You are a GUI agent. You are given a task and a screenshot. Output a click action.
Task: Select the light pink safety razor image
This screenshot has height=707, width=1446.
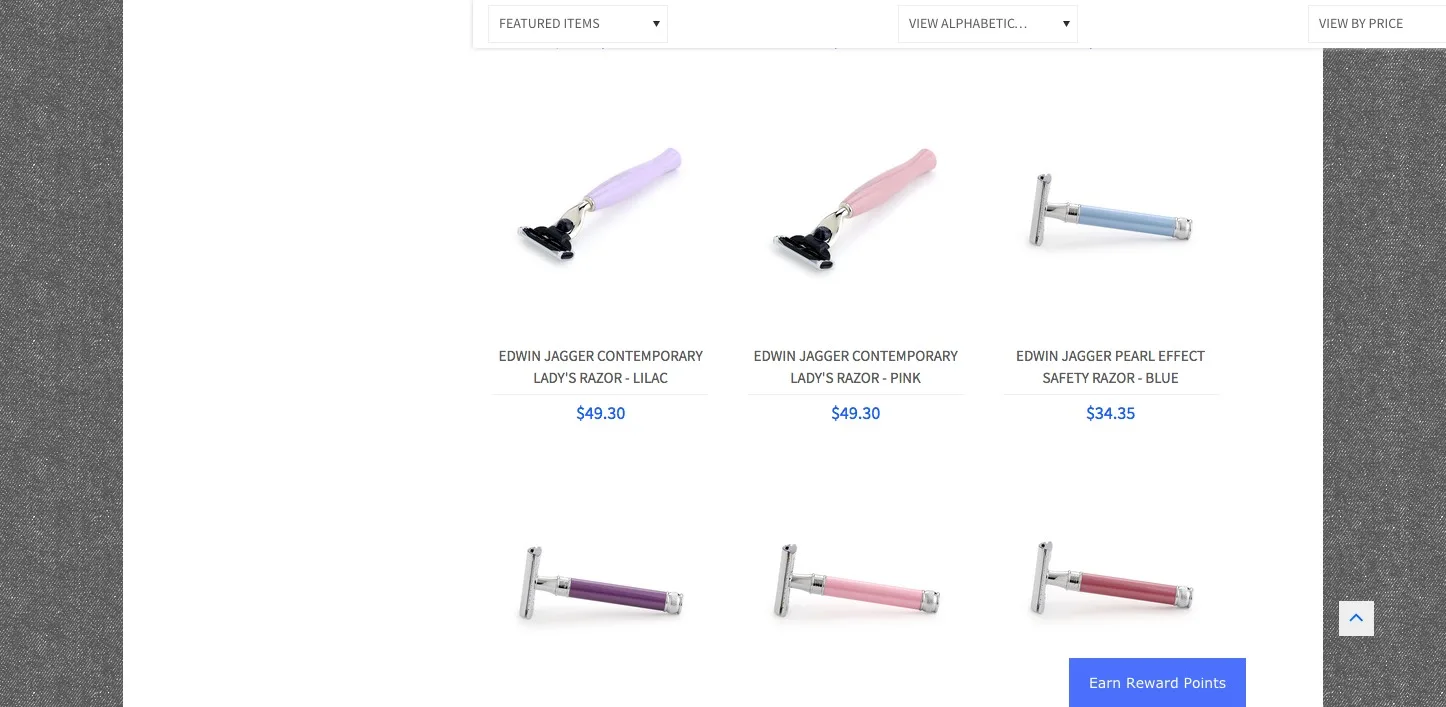pos(855,583)
